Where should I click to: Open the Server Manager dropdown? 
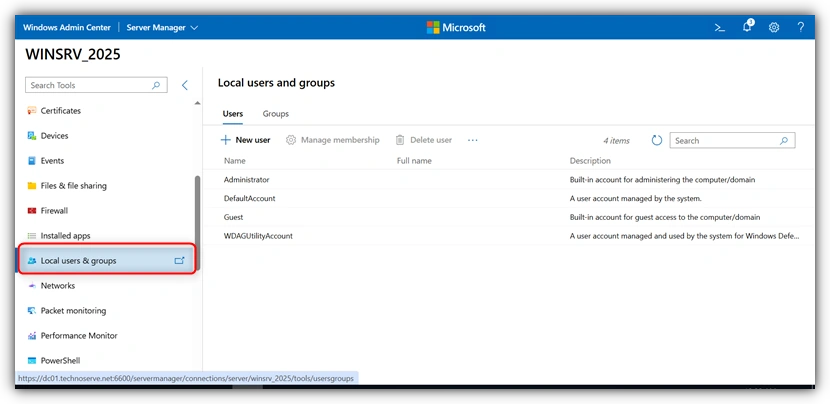coord(162,28)
